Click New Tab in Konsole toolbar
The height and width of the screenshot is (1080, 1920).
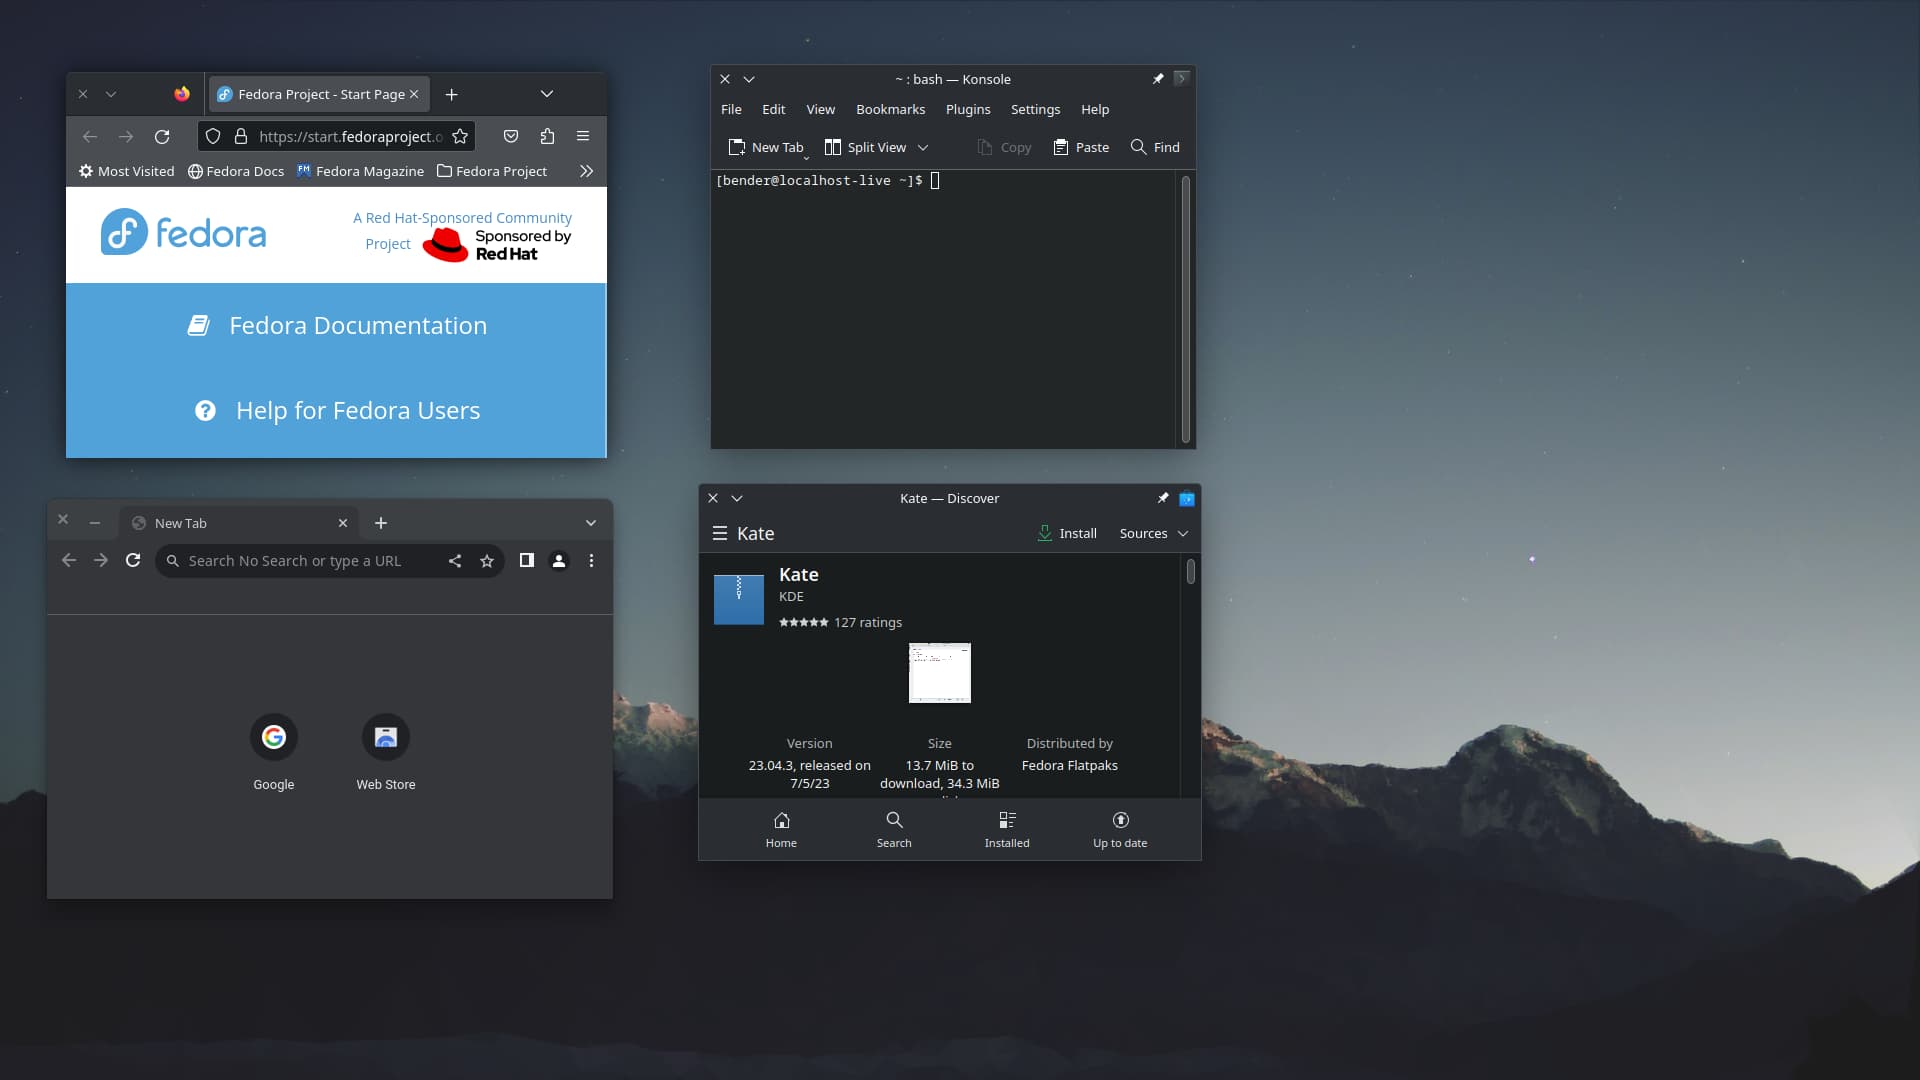766,147
